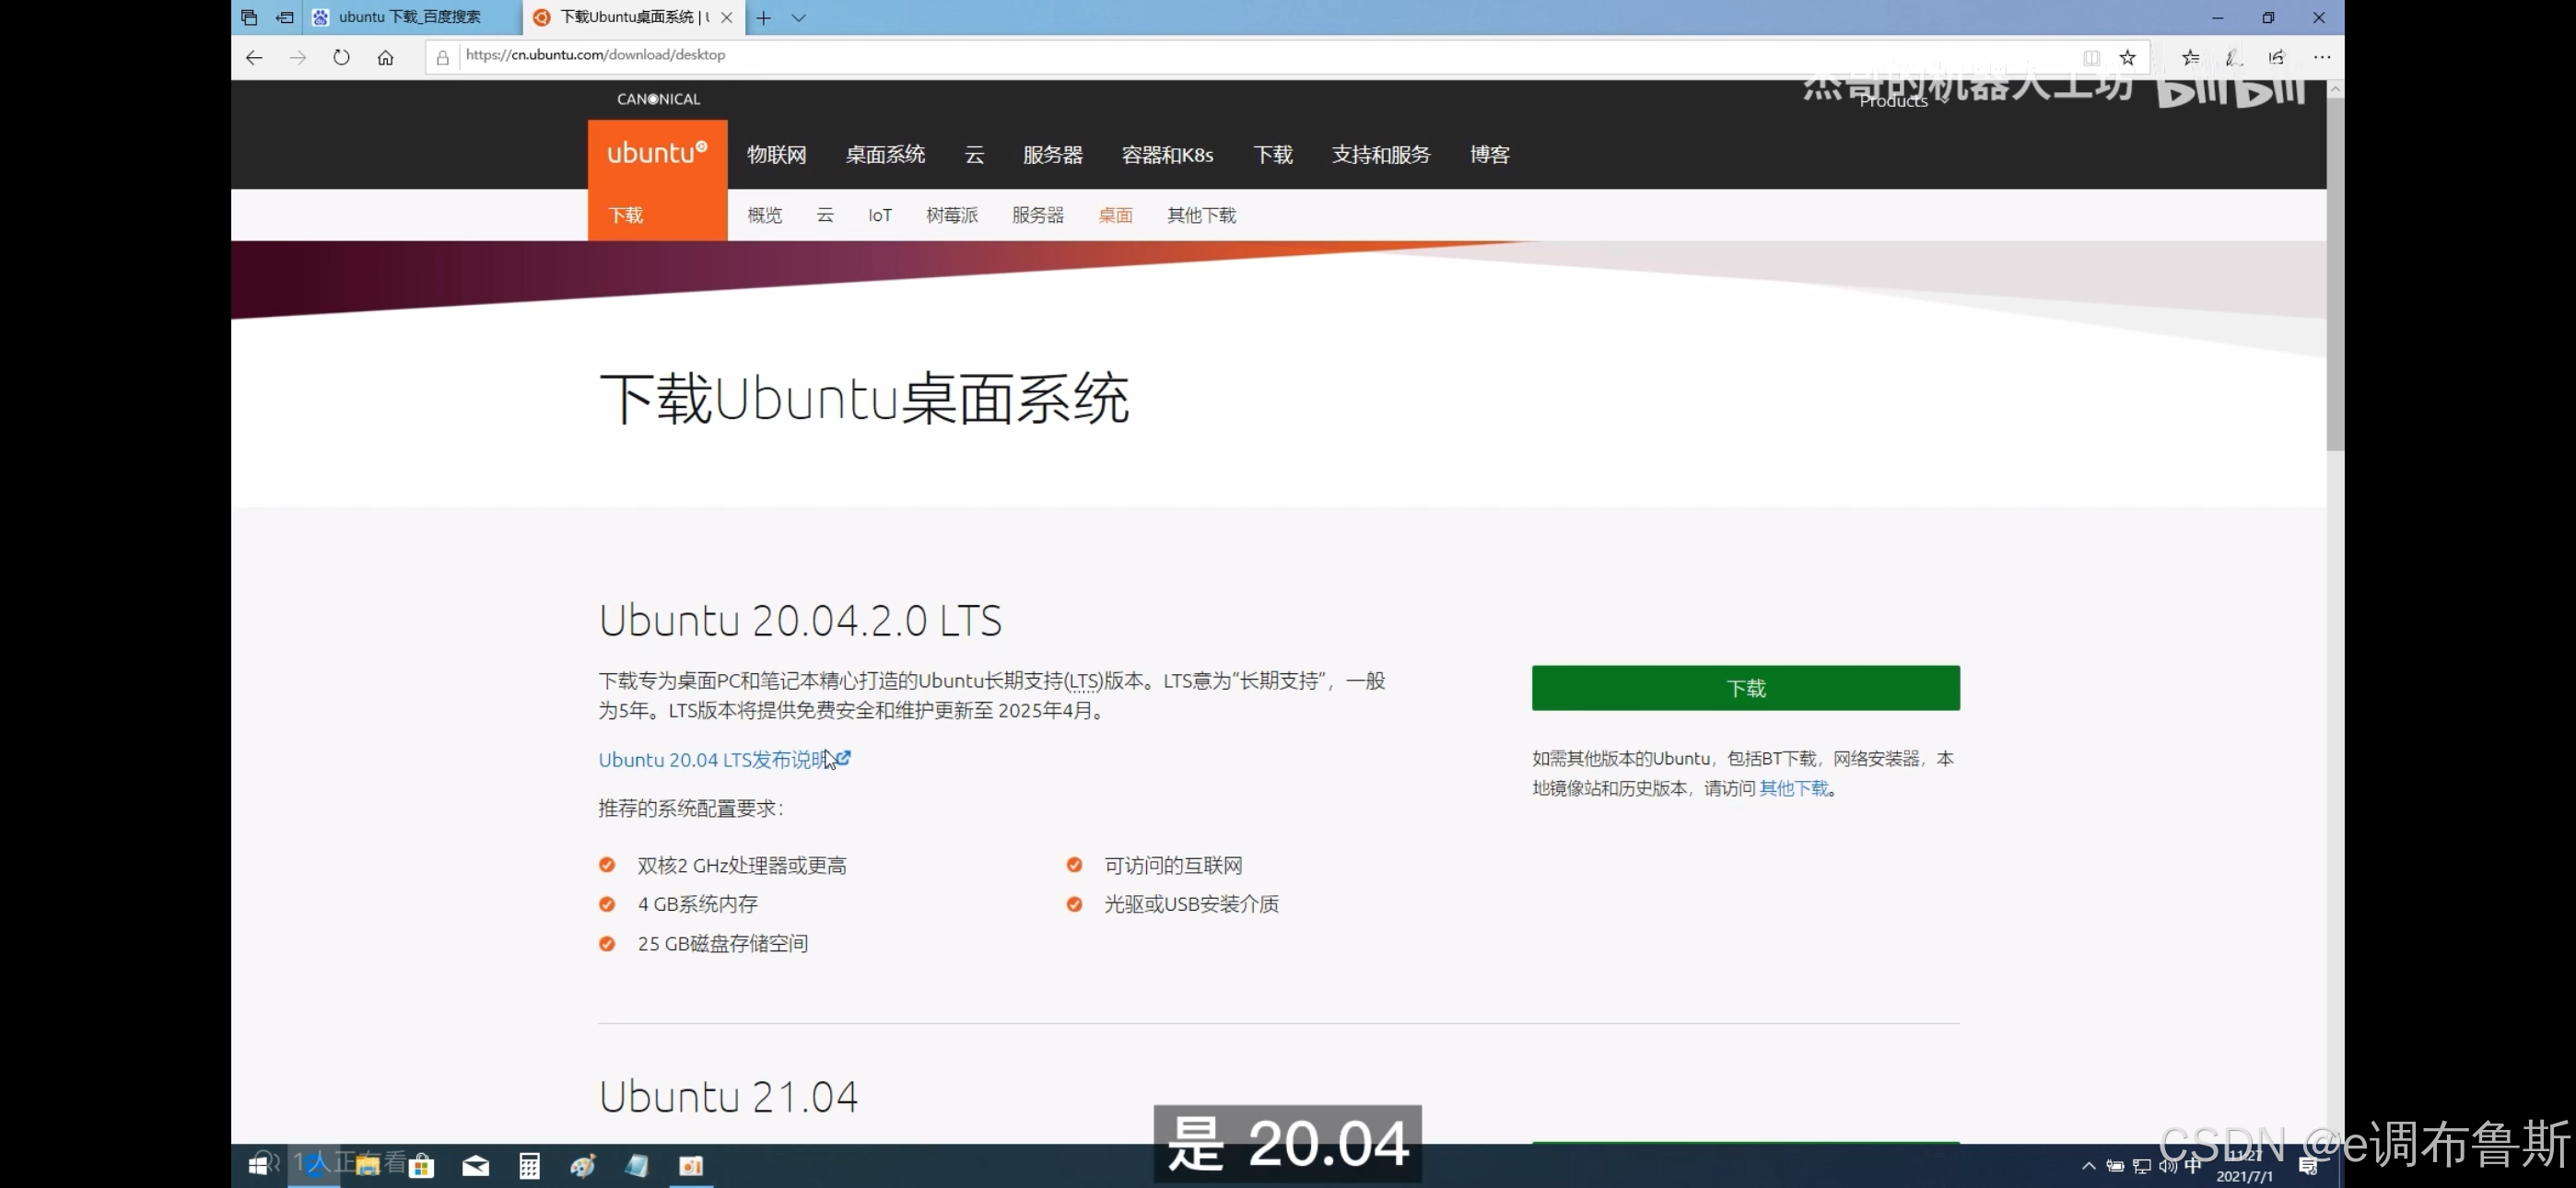Open Mail app from the taskbar

coord(475,1165)
